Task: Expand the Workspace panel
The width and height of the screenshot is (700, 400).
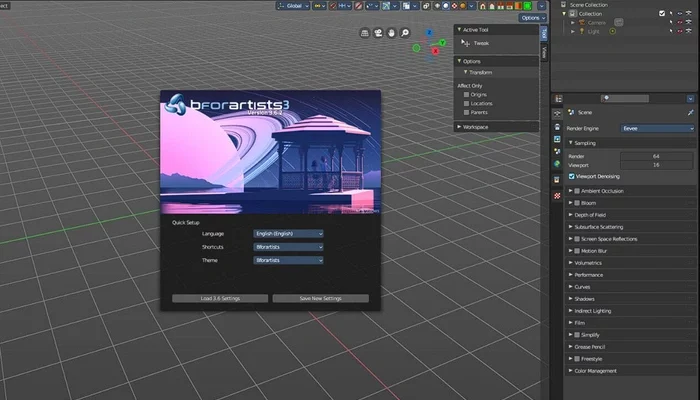Action: click(496, 127)
